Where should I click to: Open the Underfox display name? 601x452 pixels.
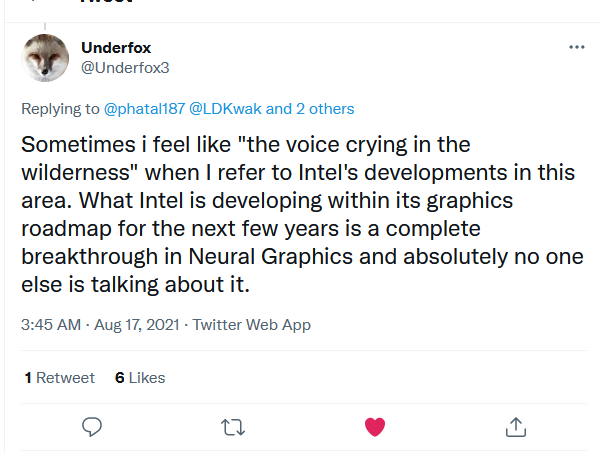tap(118, 47)
